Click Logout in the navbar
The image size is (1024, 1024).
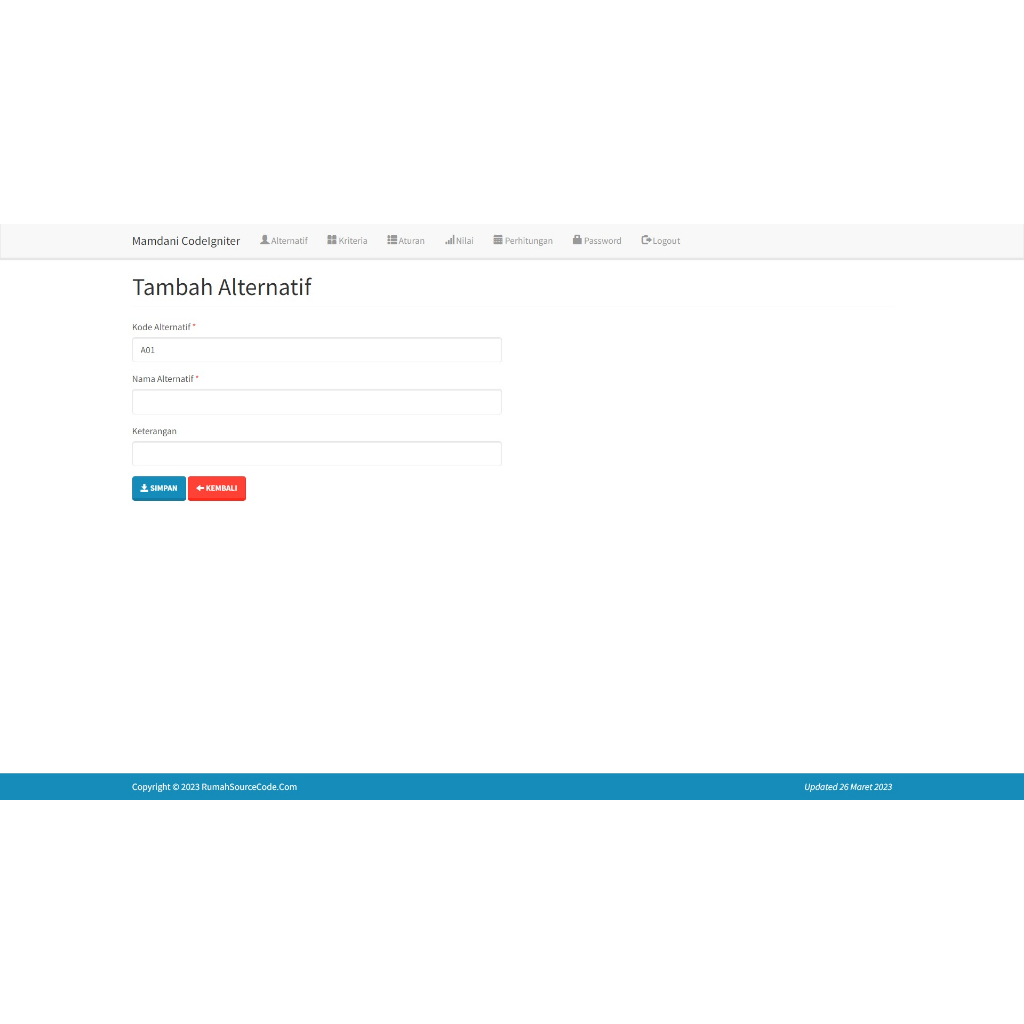[660, 240]
